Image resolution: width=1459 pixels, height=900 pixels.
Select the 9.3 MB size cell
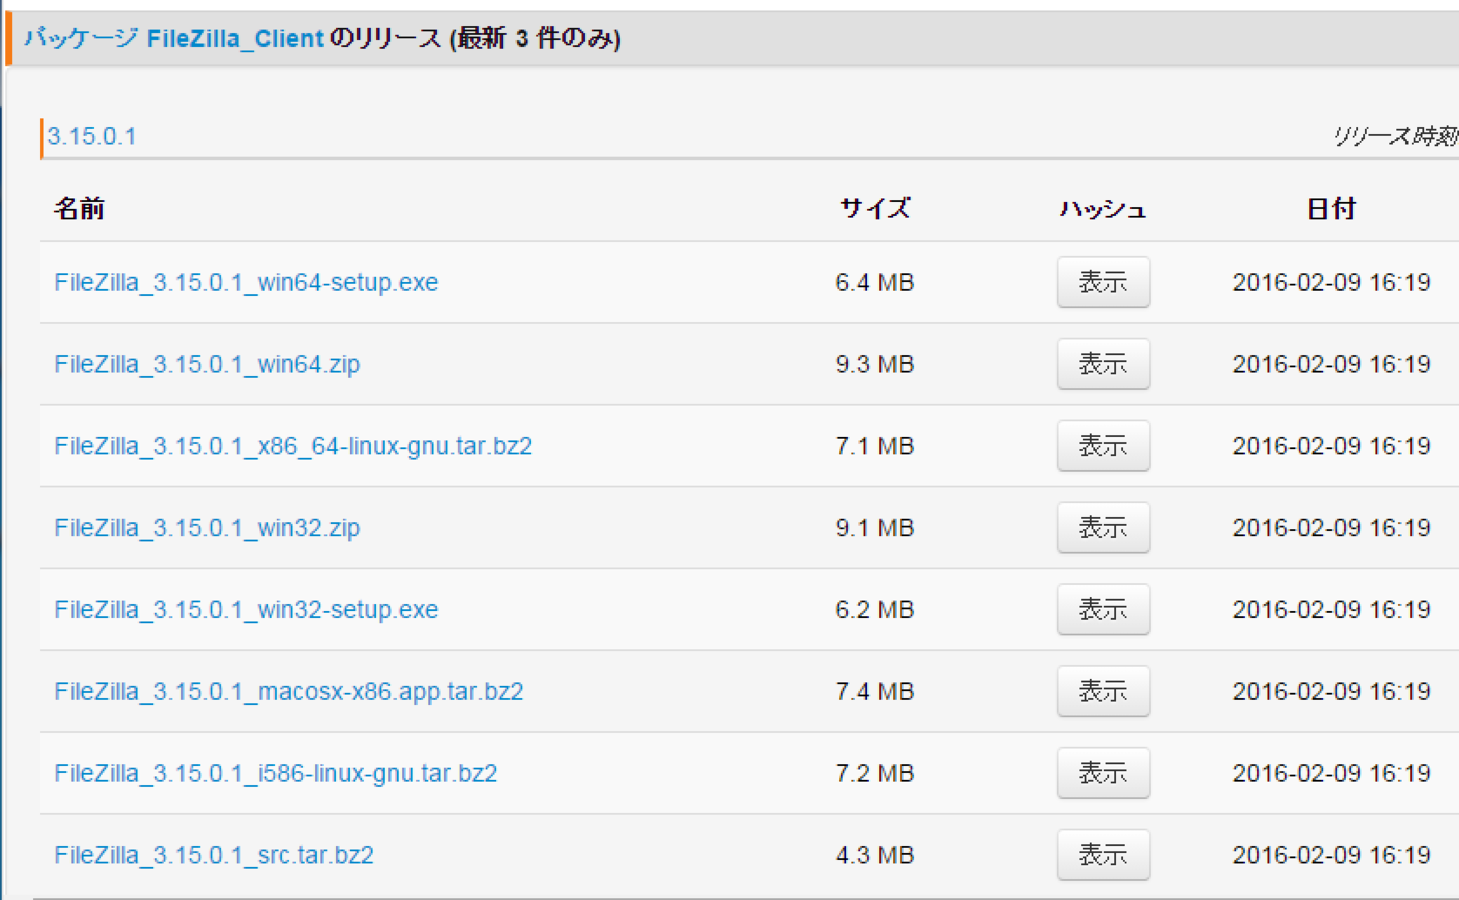point(875,365)
